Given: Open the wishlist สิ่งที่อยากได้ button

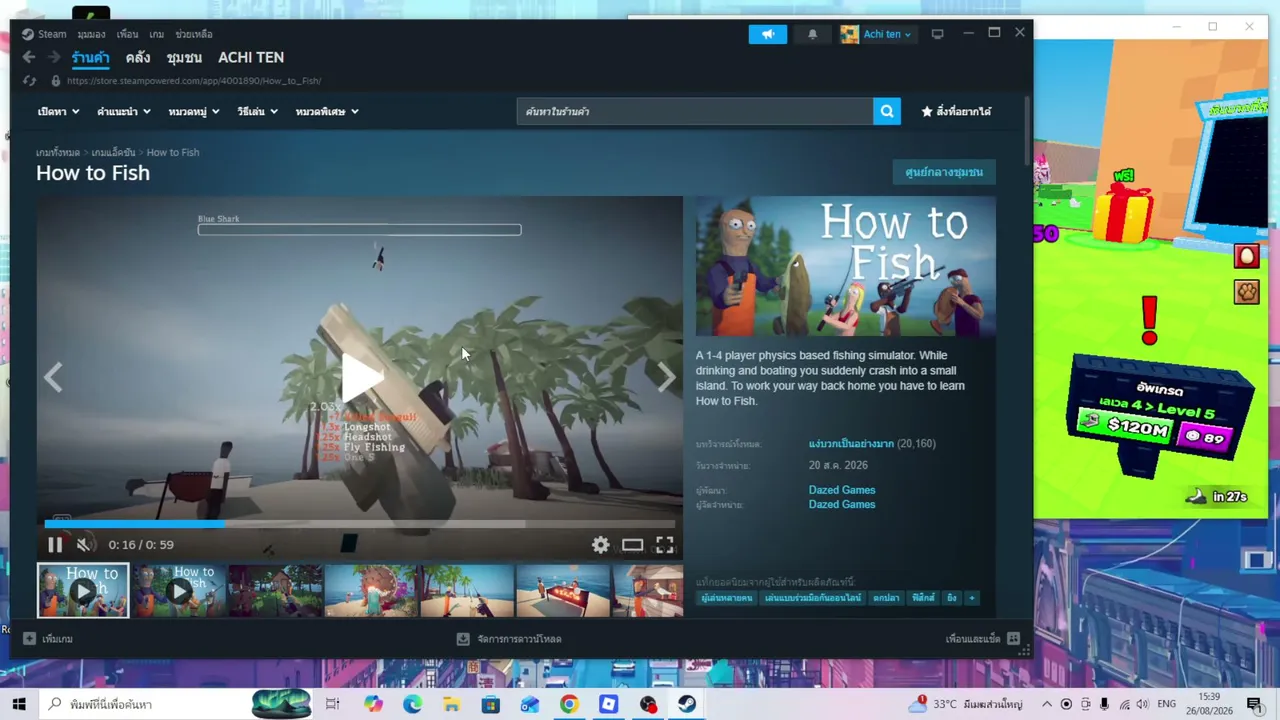Looking at the screenshot, I should (x=956, y=111).
